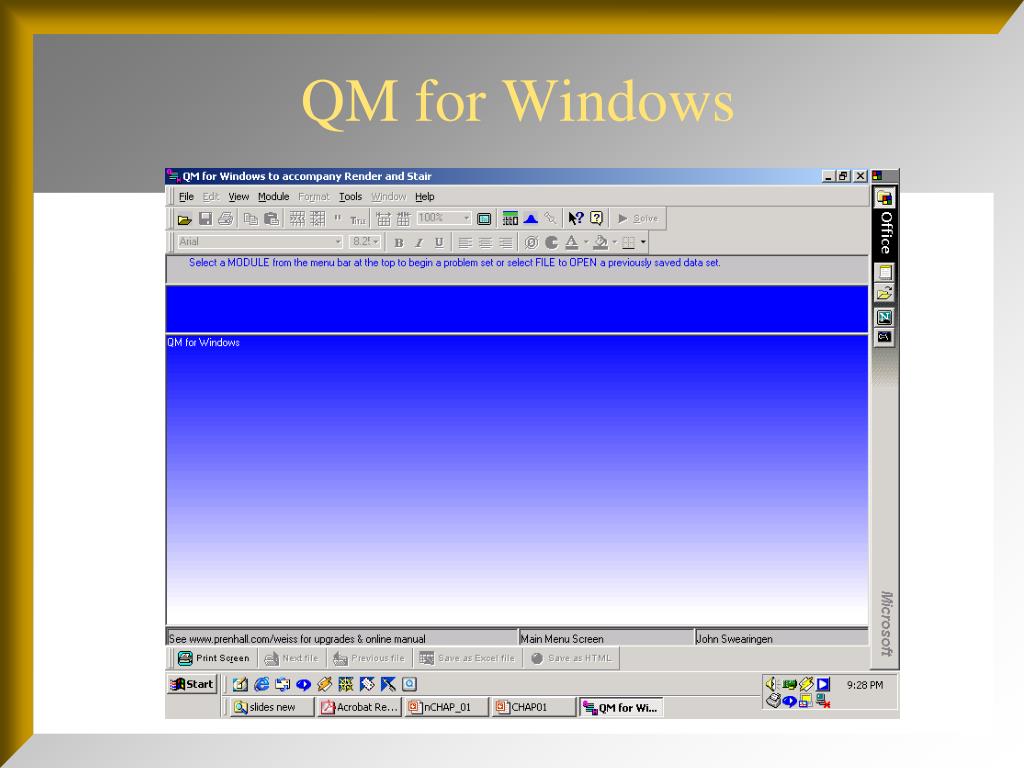Screen dimensions: 1024x768
Task: Click the Solve button
Action: pos(638,218)
